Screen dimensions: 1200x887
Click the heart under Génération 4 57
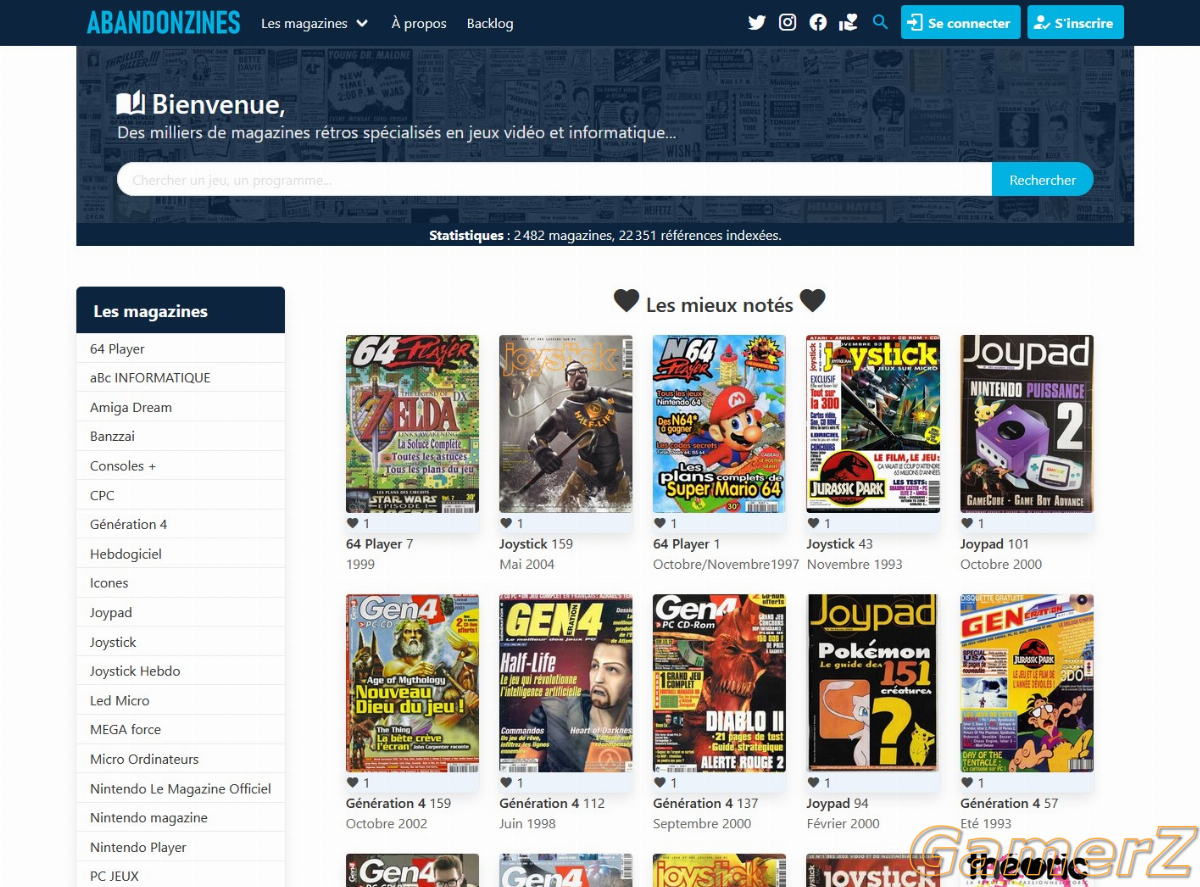(968, 783)
